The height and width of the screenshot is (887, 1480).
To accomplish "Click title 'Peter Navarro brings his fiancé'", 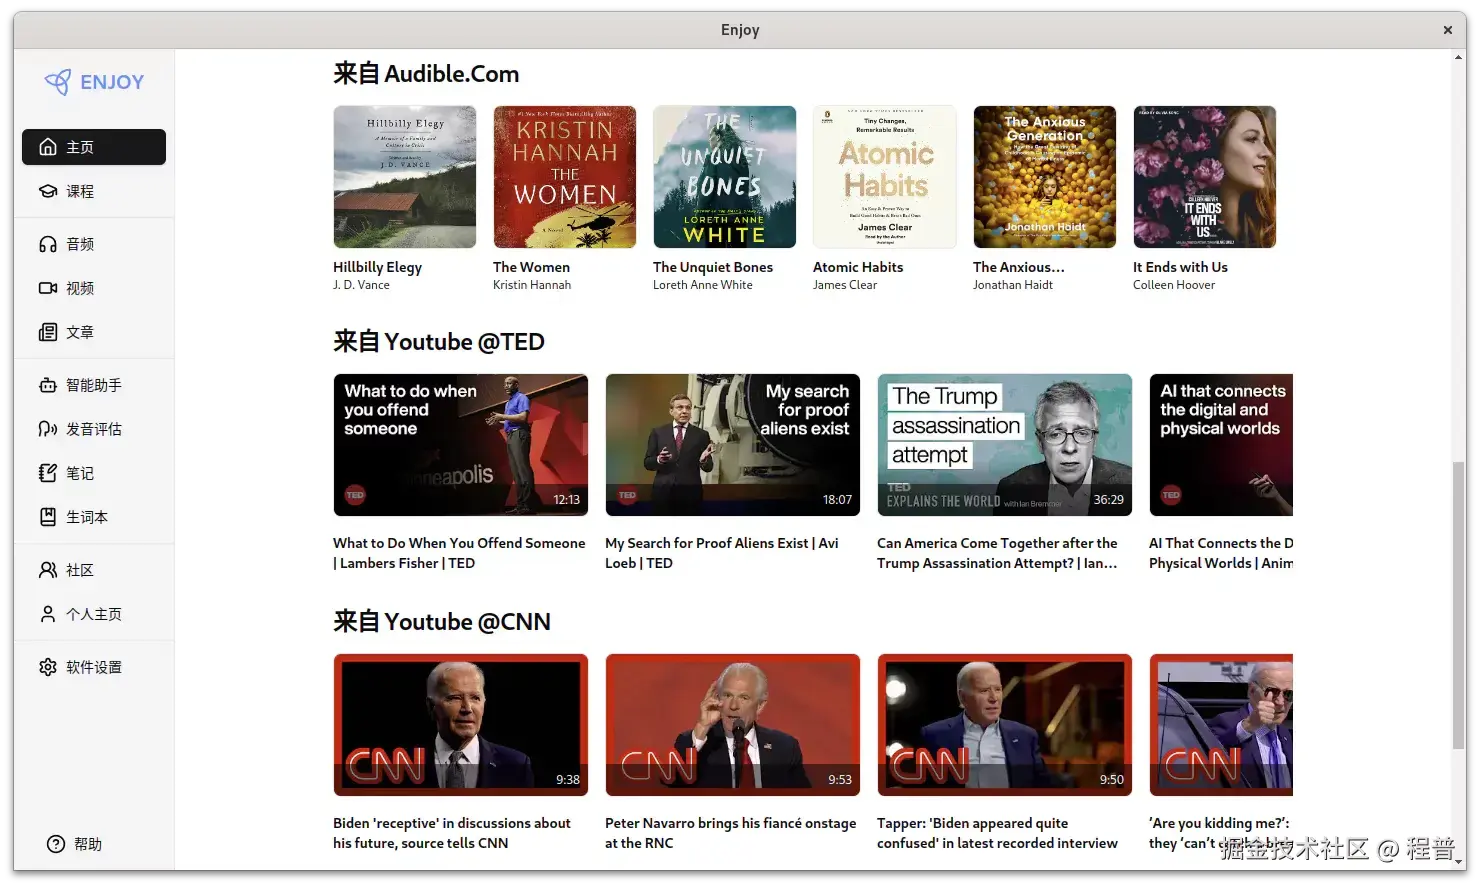I will [x=731, y=833].
